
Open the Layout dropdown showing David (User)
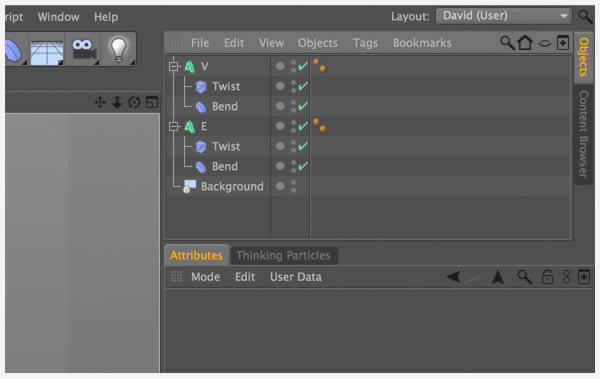click(503, 16)
